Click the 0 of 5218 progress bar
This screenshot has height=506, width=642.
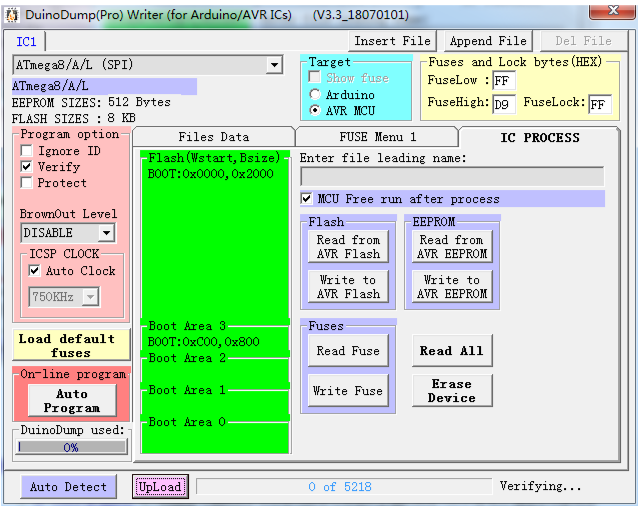344,486
